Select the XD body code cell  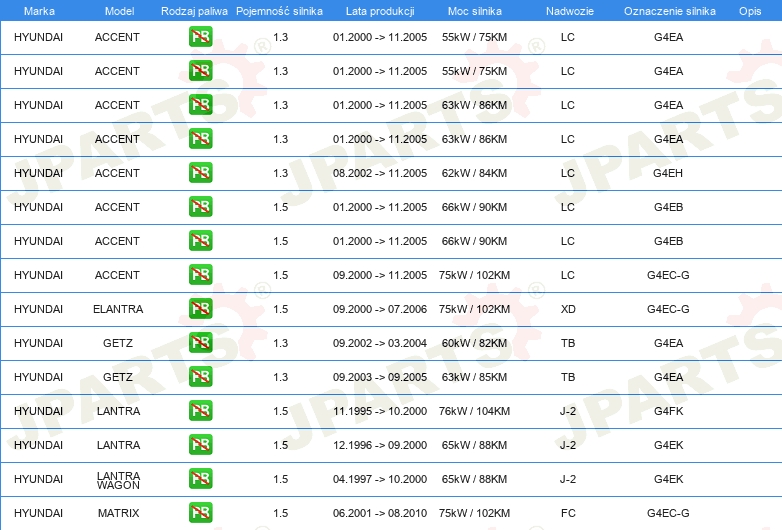[x=568, y=309]
